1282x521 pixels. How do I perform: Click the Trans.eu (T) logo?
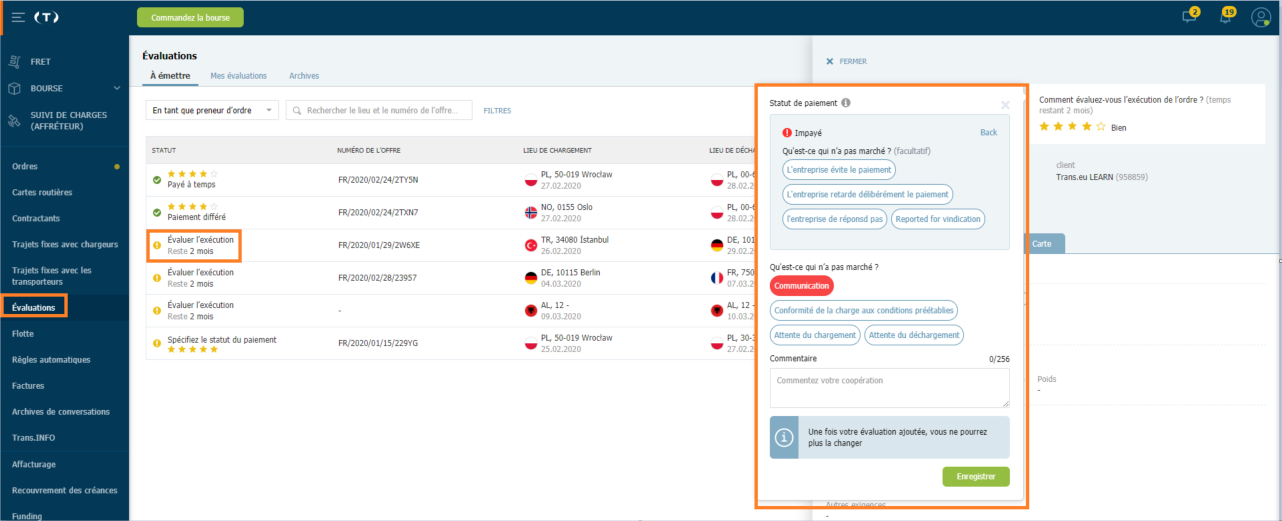46,17
